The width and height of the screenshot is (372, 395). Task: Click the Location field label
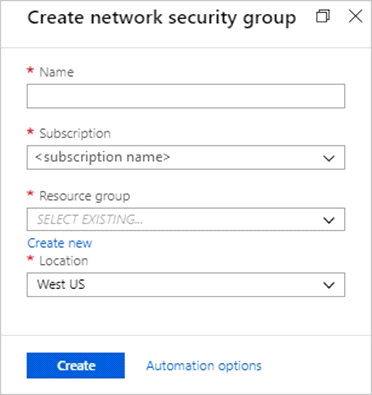[64, 261]
